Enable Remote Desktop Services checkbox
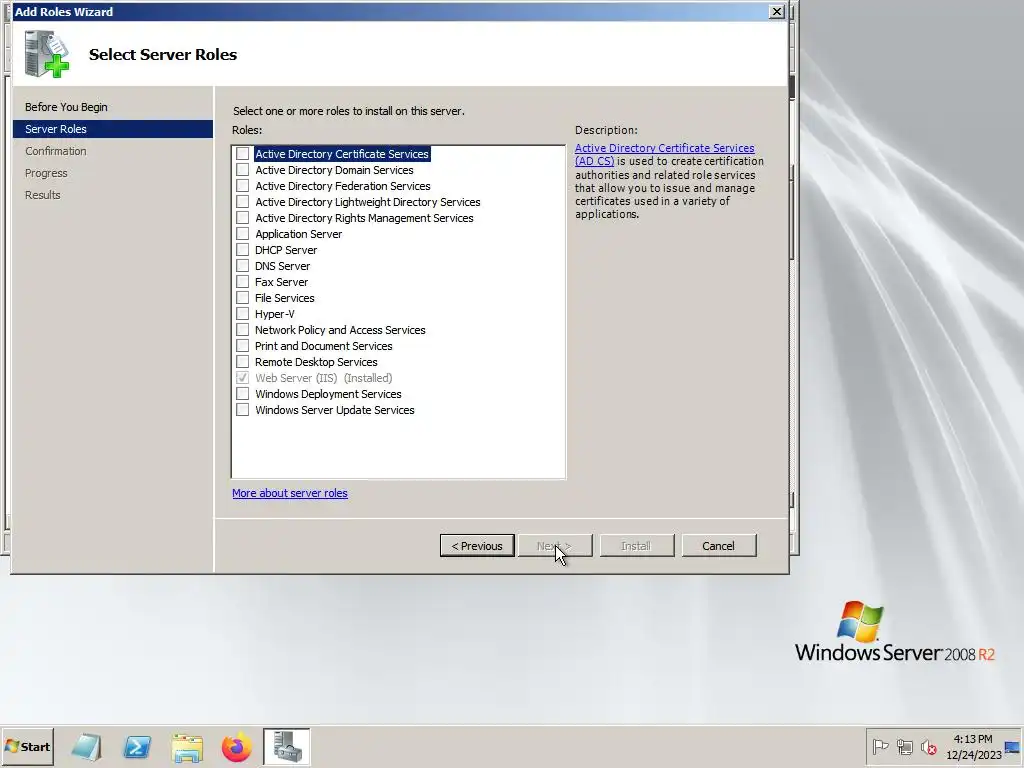Screen dimensions: 1024x768 tap(242, 362)
